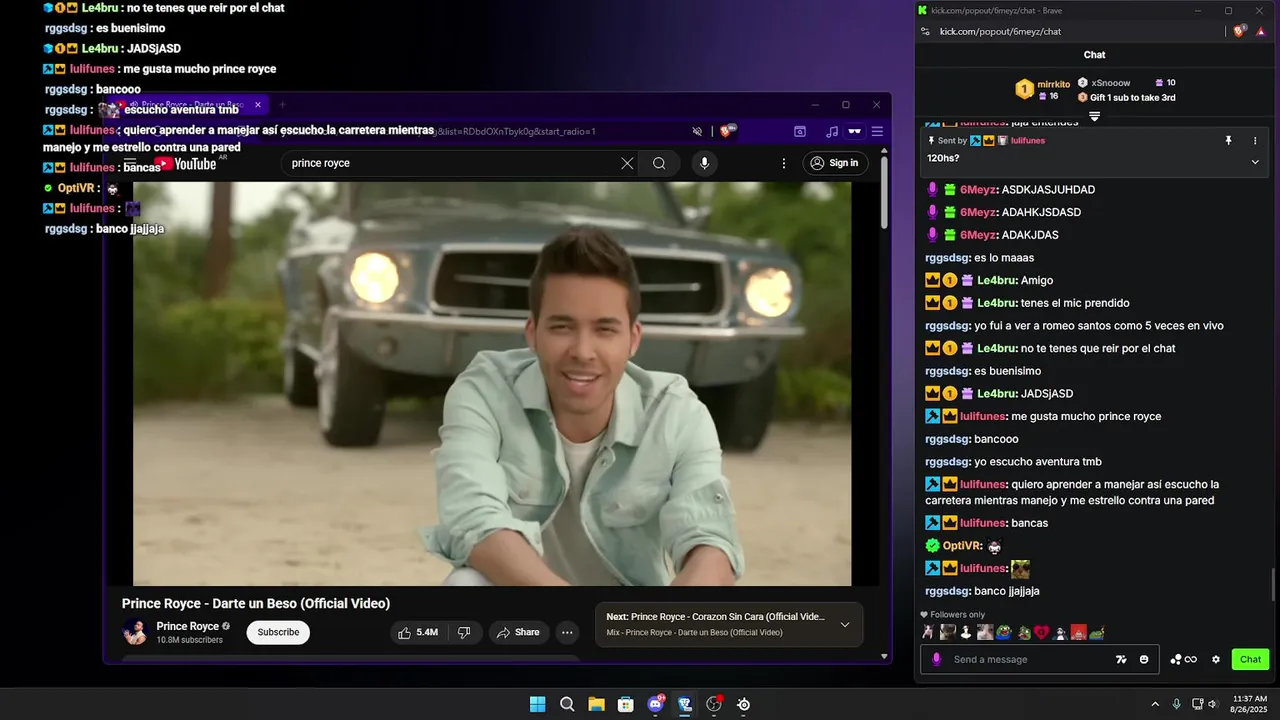Close the Prince Royce browser tab
1280x720 pixels.
pos(257,104)
